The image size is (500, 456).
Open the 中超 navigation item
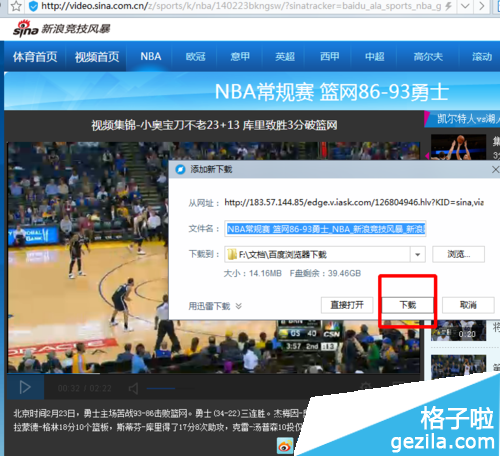coord(375,57)
